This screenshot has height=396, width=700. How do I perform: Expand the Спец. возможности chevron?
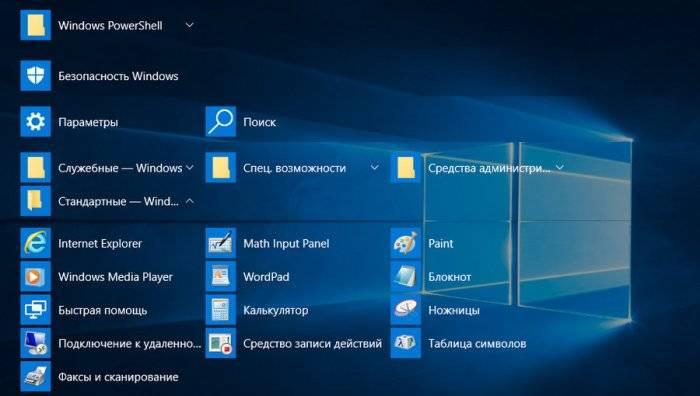[375, 168]
